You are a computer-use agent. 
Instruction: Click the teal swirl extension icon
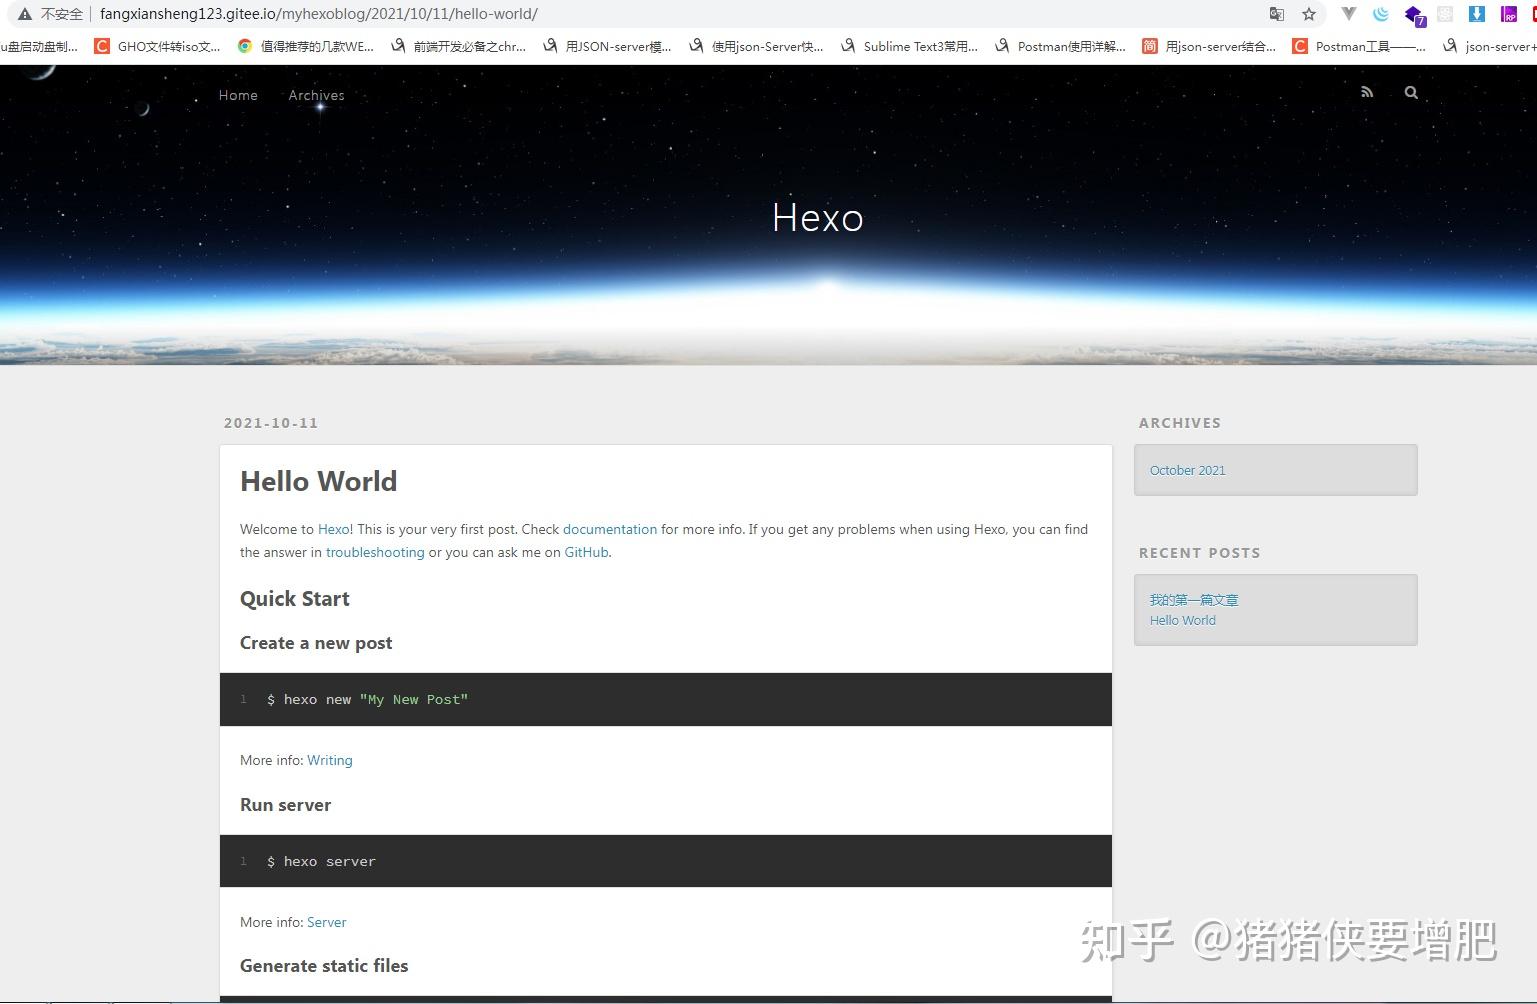click(1380, 13)
